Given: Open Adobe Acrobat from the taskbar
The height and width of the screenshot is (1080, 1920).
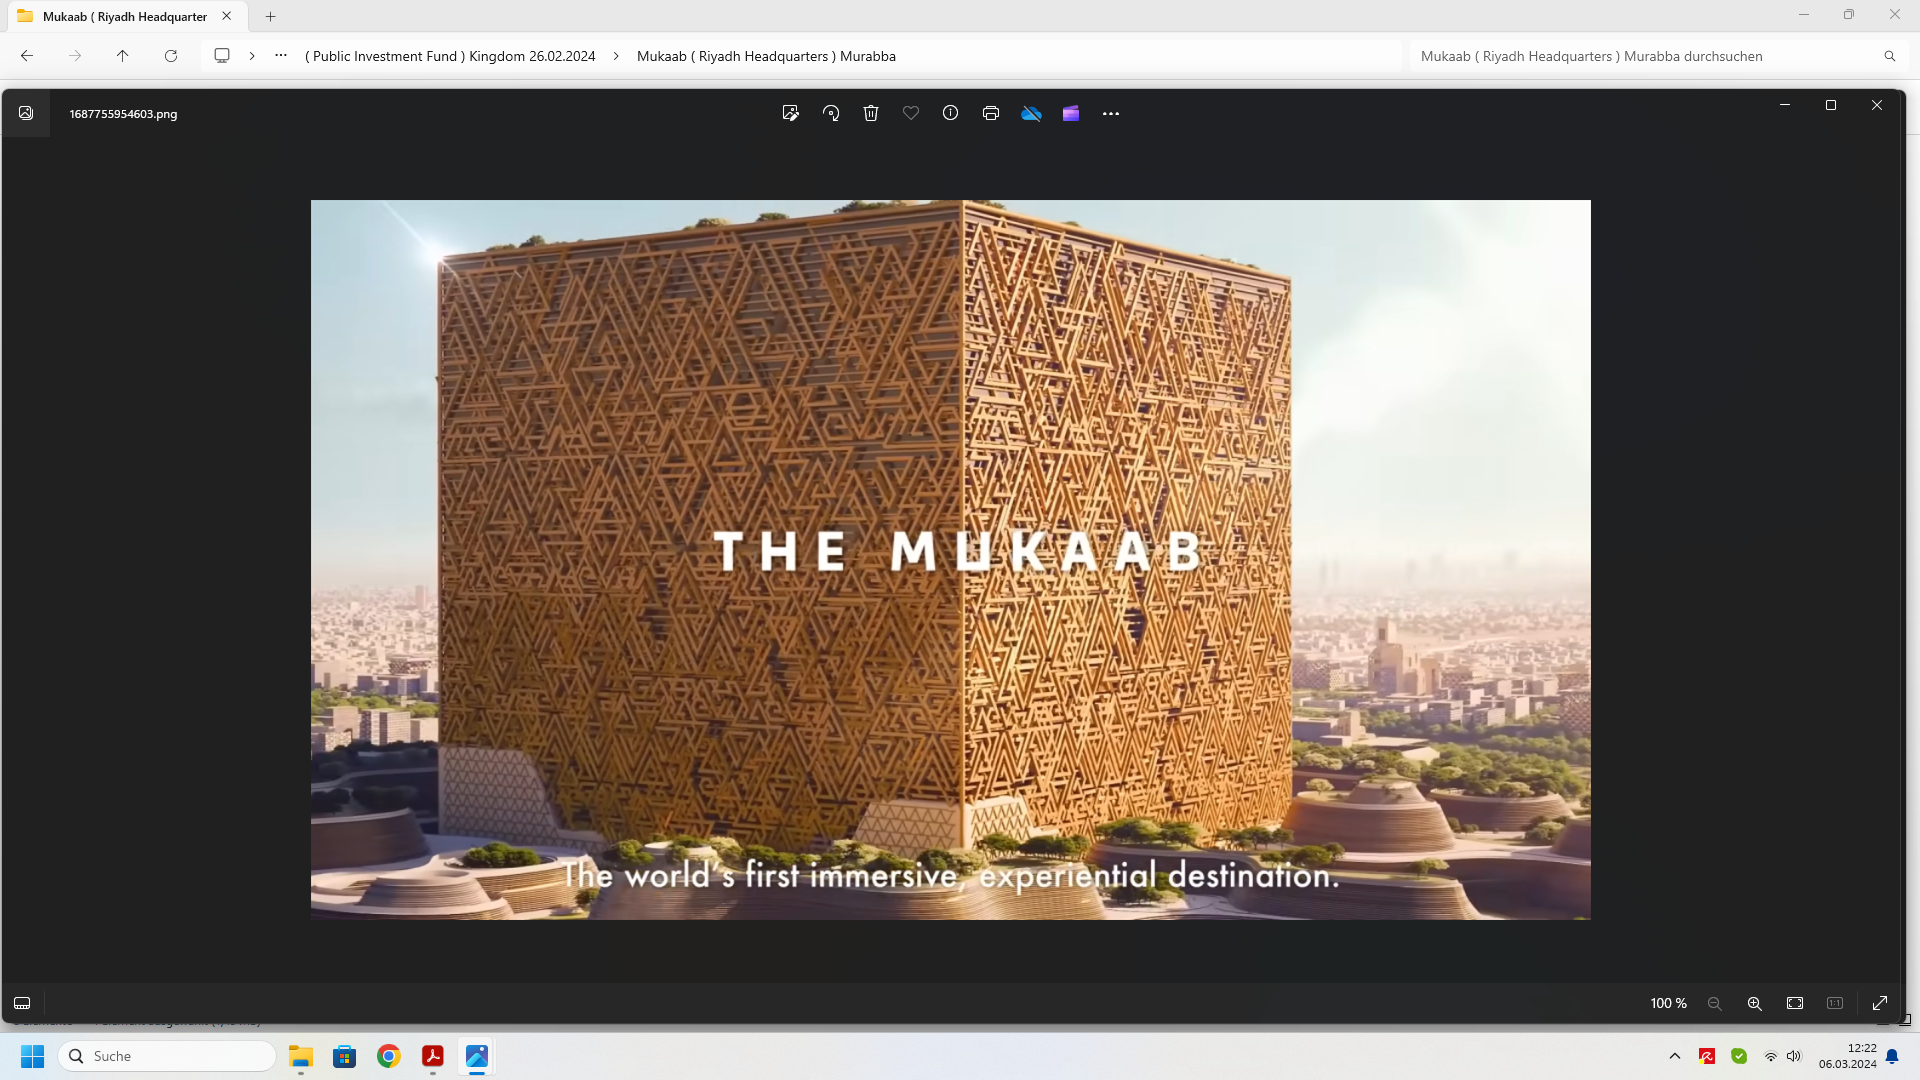Looking at the screenshot, I should coord(433,1056).
